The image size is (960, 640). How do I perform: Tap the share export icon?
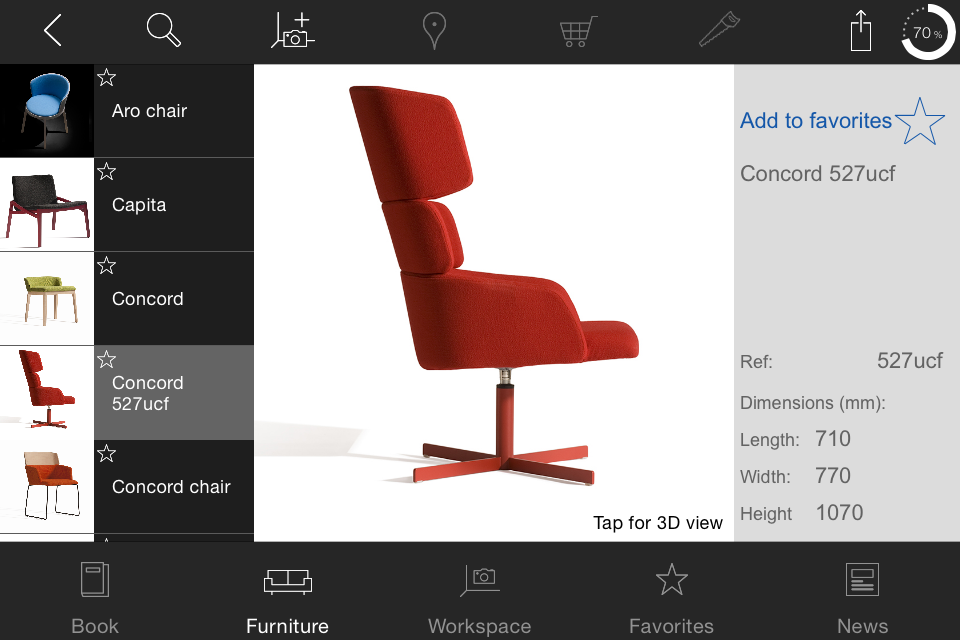pos(861,31)
